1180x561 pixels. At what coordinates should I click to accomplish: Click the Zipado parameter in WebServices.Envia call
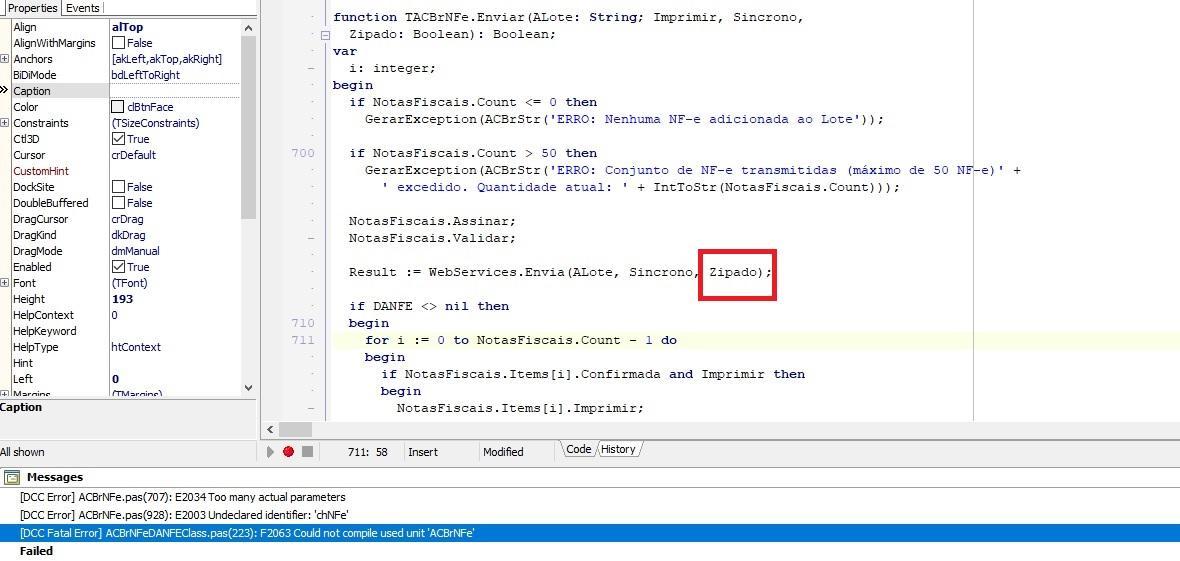coord(733,272)
